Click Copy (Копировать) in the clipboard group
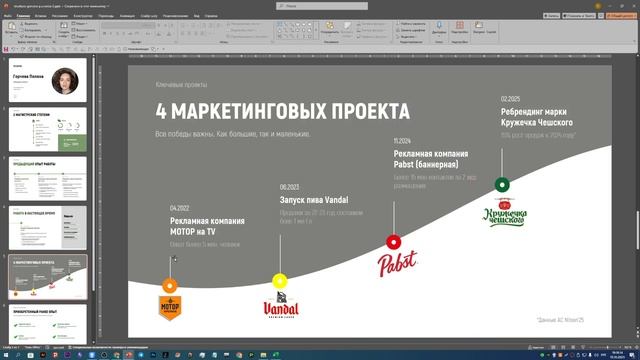Screen dimensions: 640x360 (31, 30)
